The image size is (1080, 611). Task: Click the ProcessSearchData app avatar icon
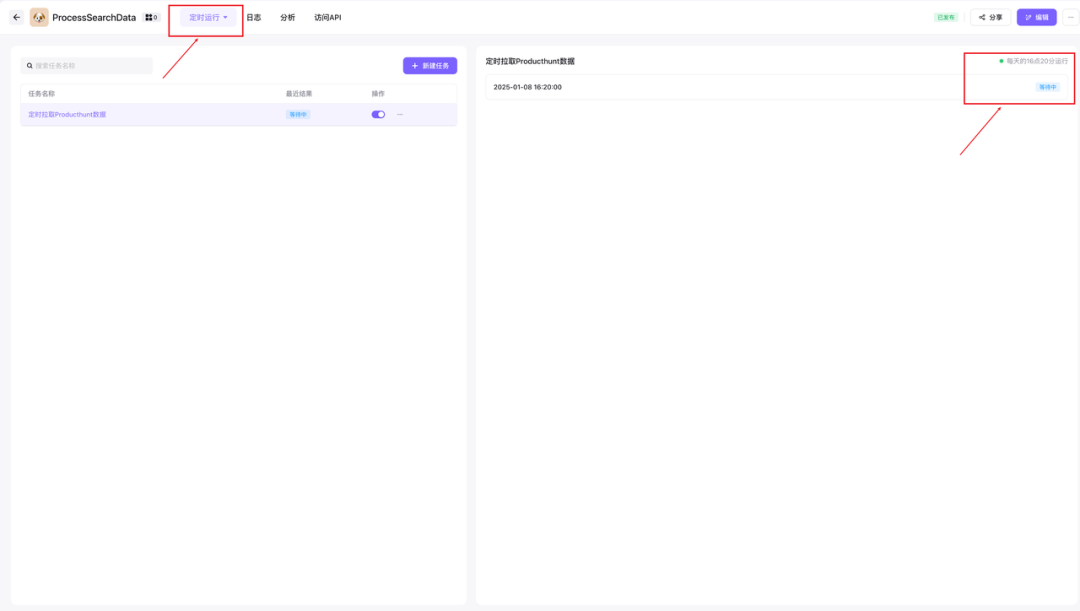39,17
